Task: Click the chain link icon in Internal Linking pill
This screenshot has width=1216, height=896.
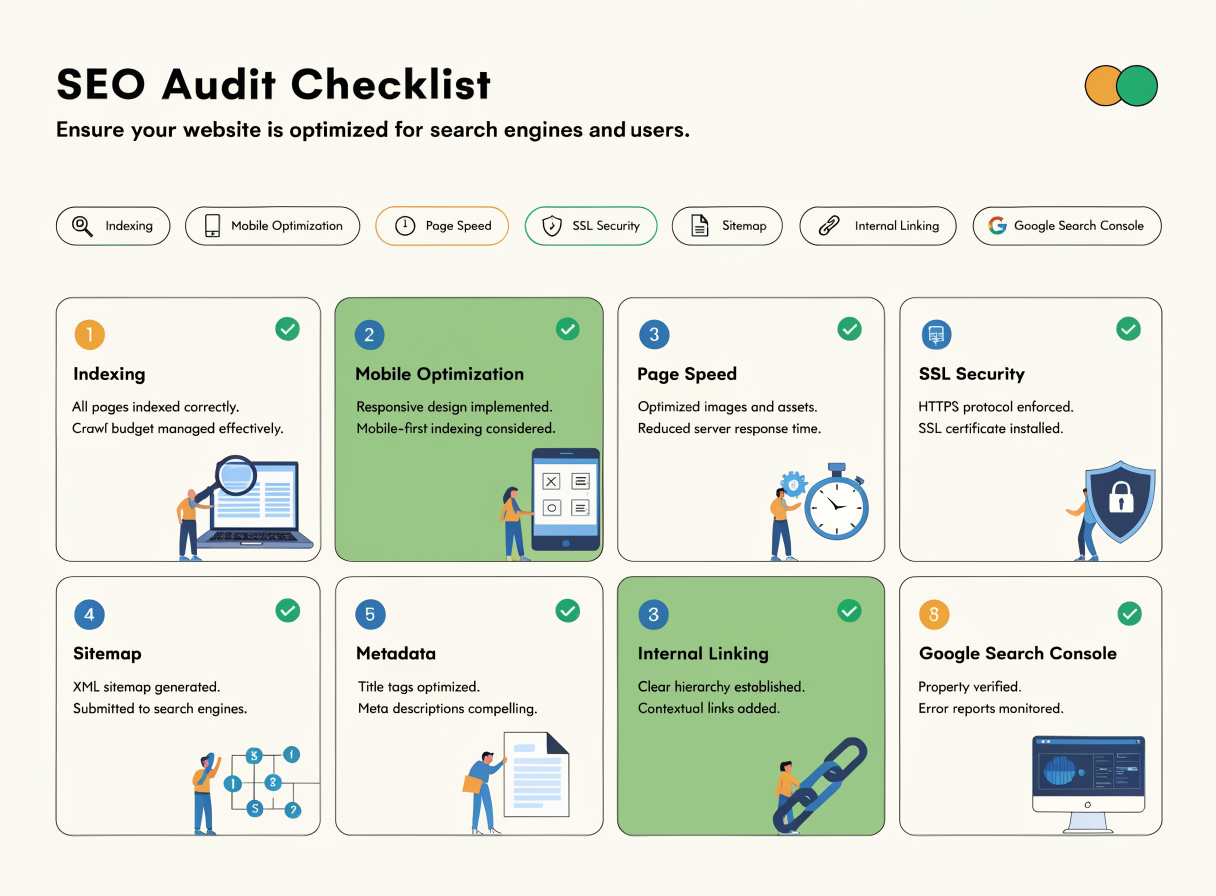Action: coord(828,226)
